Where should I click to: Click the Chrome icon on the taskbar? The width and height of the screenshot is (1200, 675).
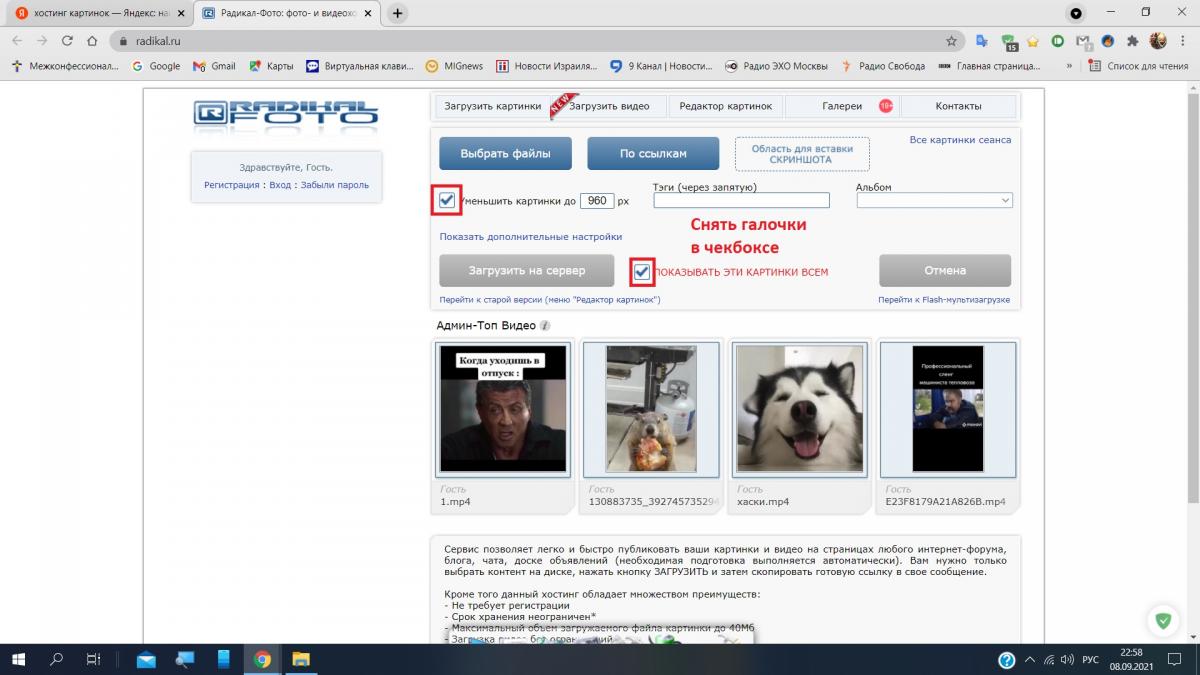click(x=262, y=660)
